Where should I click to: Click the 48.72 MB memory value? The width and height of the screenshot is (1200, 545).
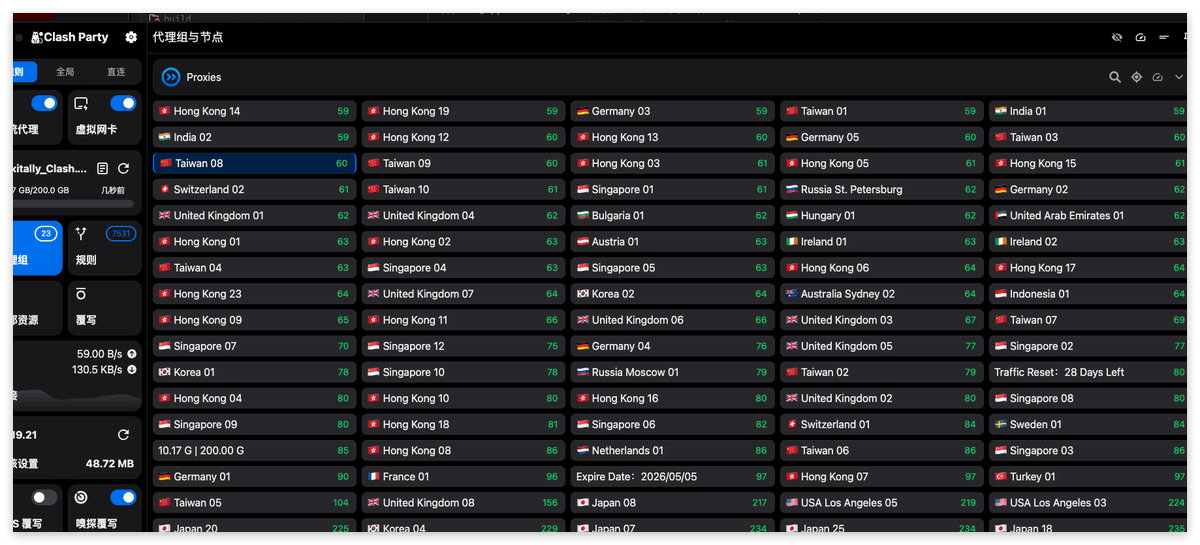click(x=110, y=464)
